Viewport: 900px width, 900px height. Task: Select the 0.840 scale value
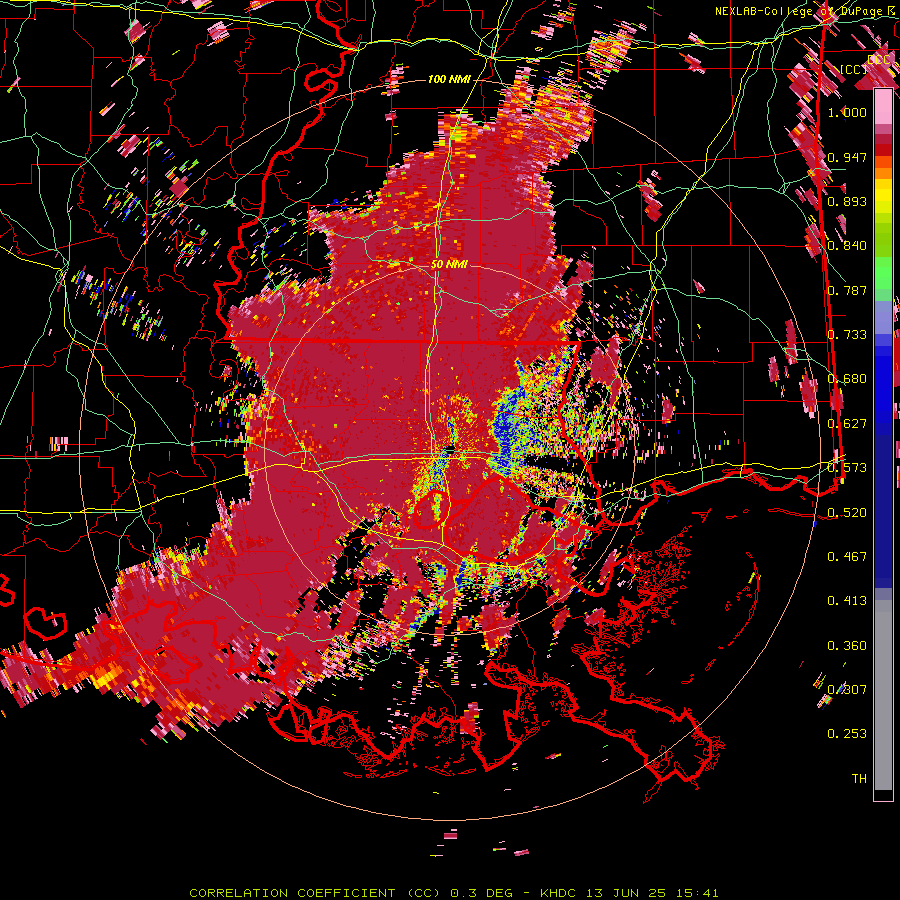(x=847, y=246)
